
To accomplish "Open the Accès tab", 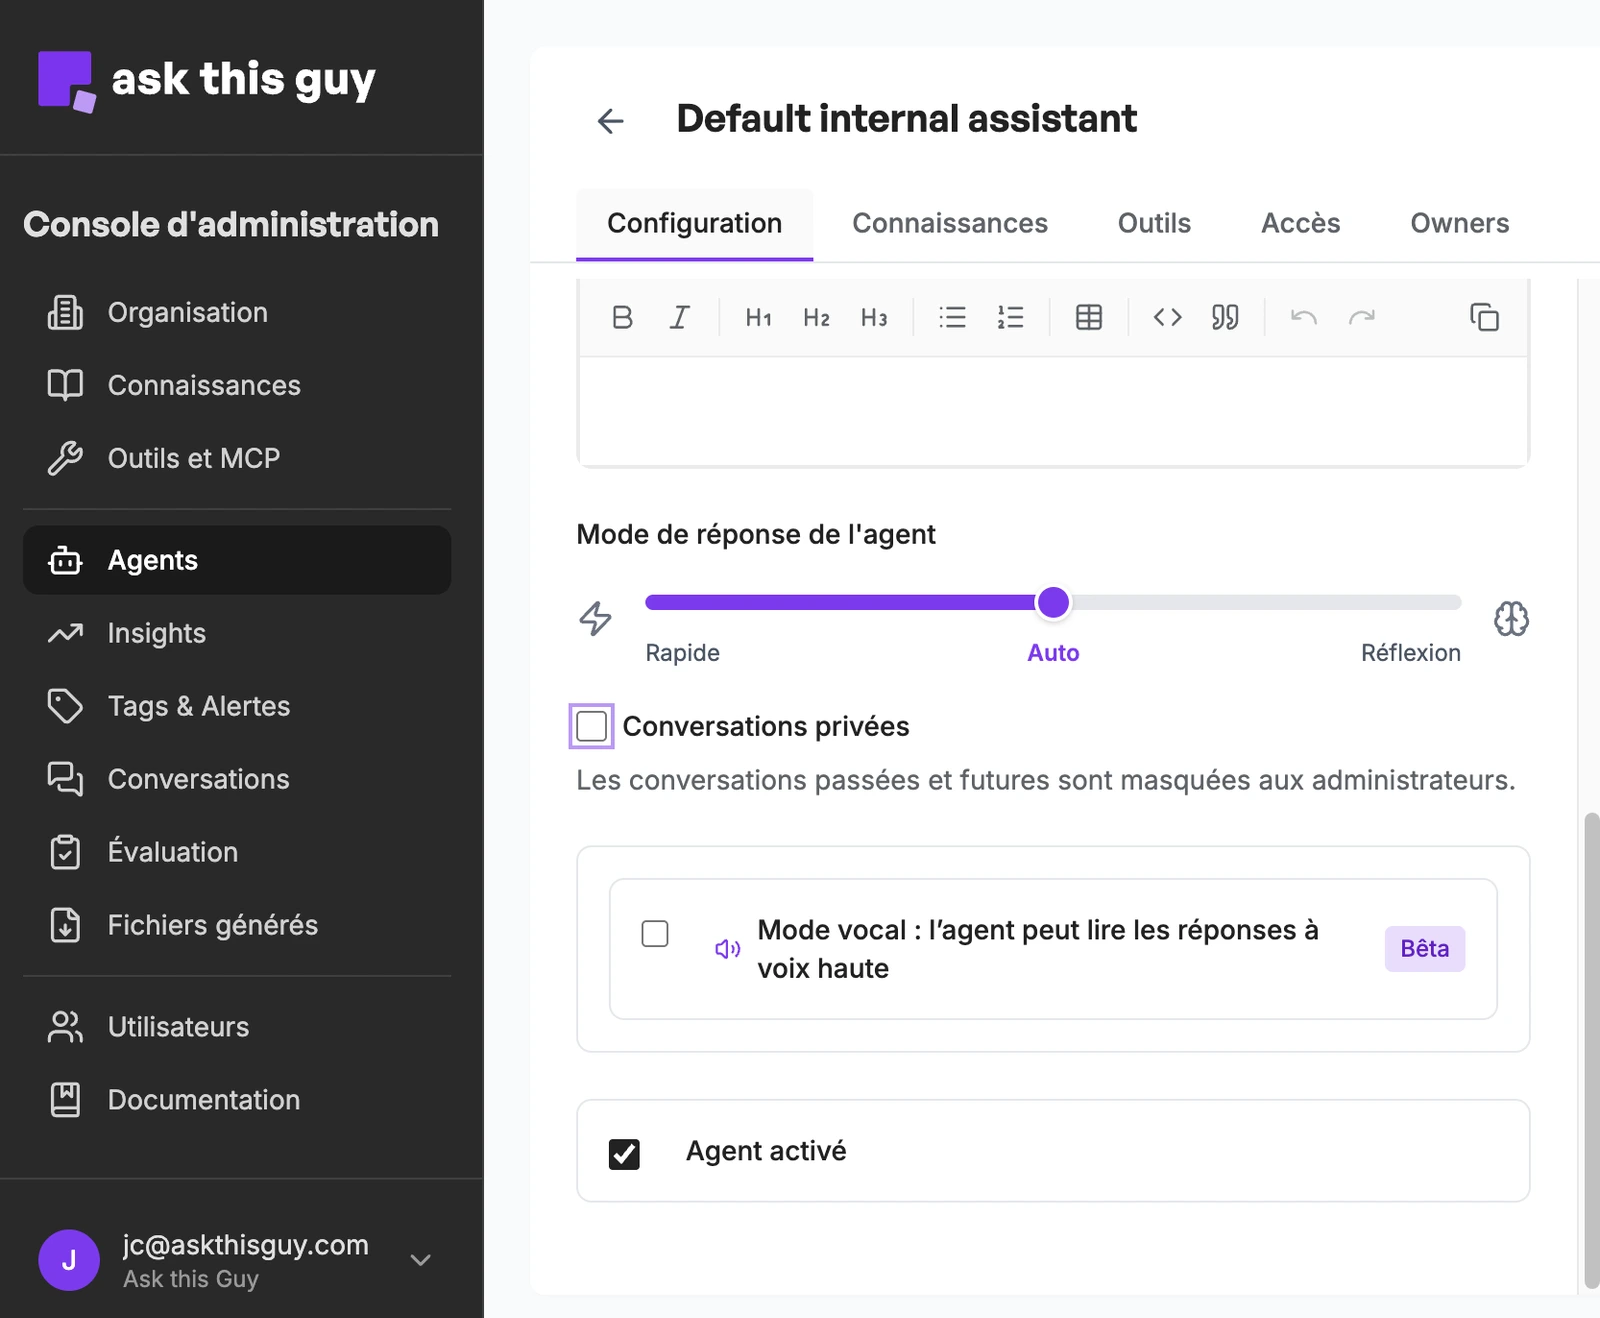I will 1300,223.
